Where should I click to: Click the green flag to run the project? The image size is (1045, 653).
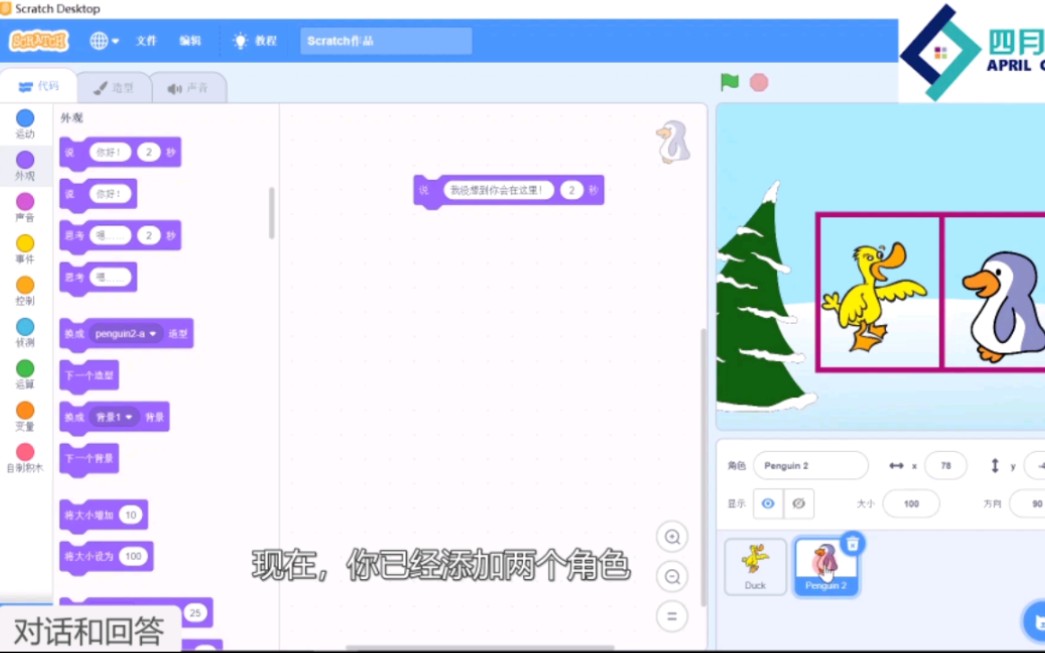(728, 84)
